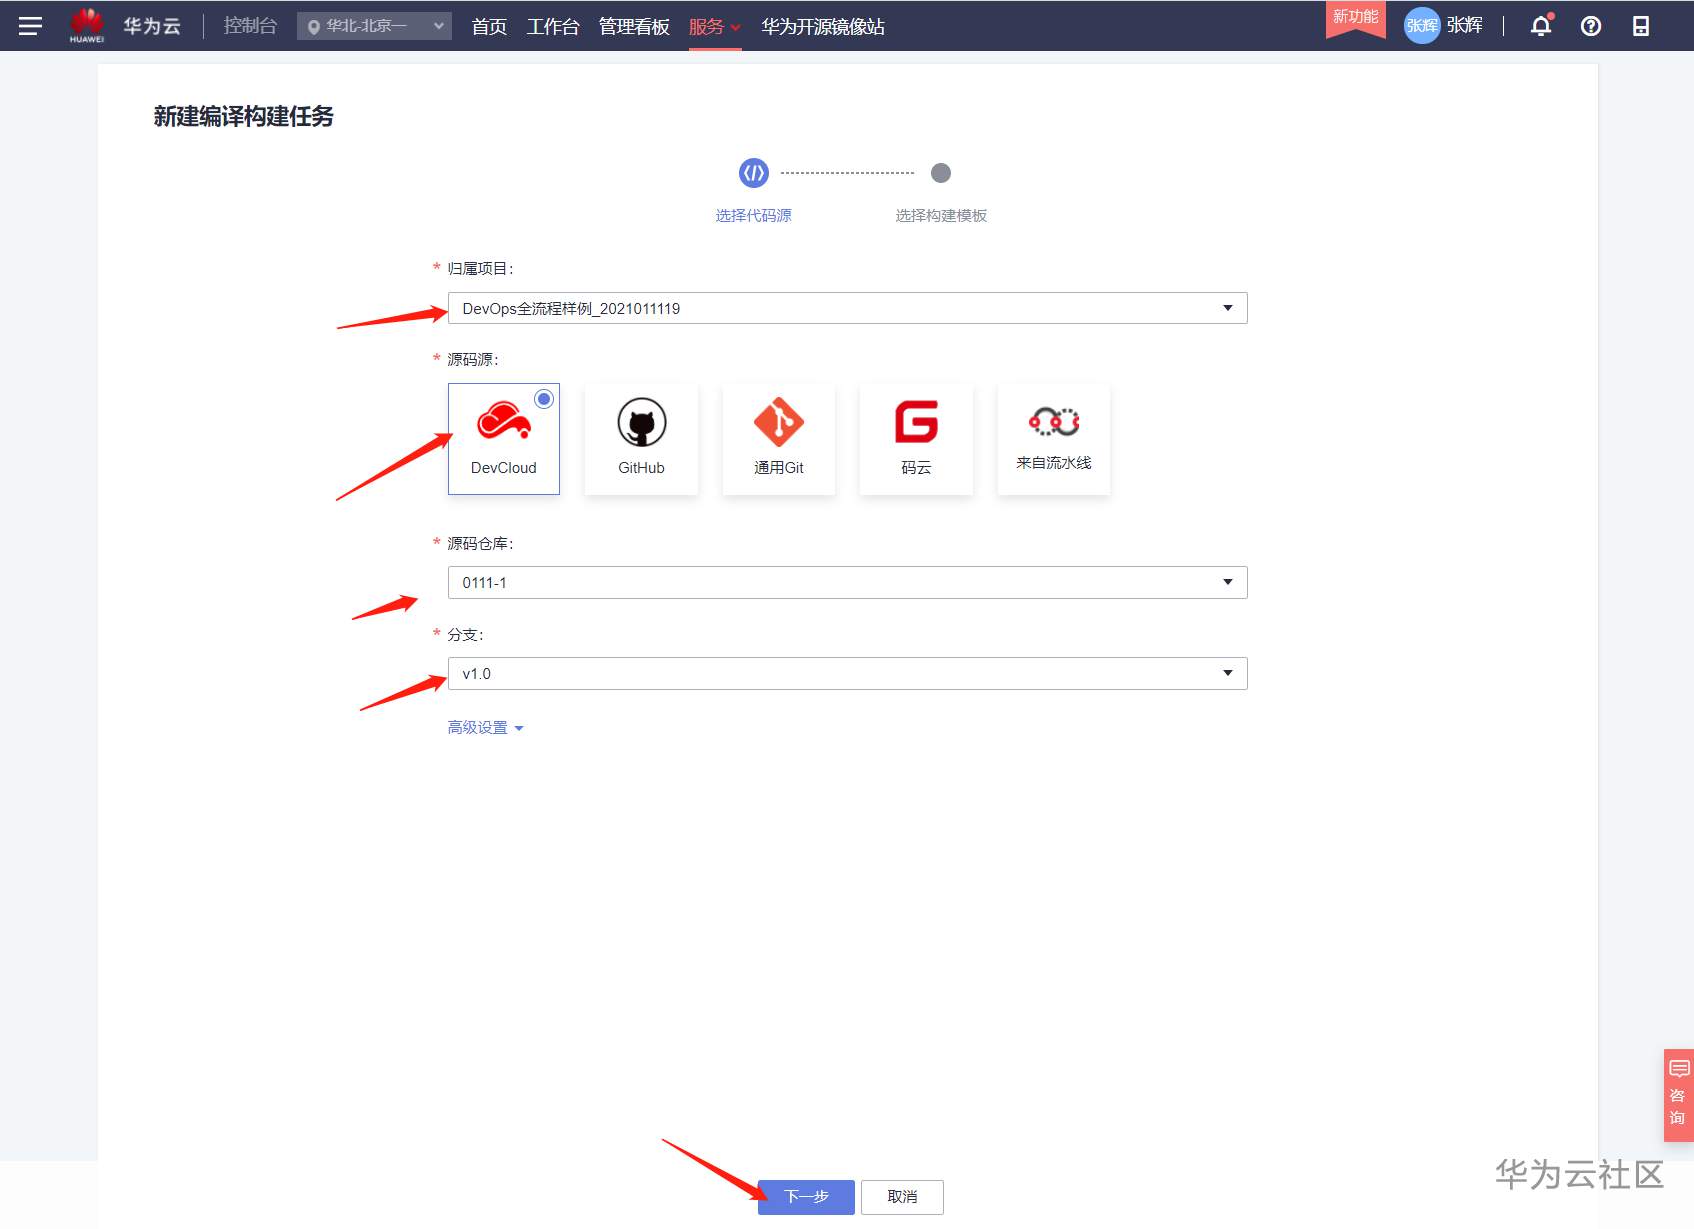Expand 高级设置 advanced settings

tap(485, 728)
